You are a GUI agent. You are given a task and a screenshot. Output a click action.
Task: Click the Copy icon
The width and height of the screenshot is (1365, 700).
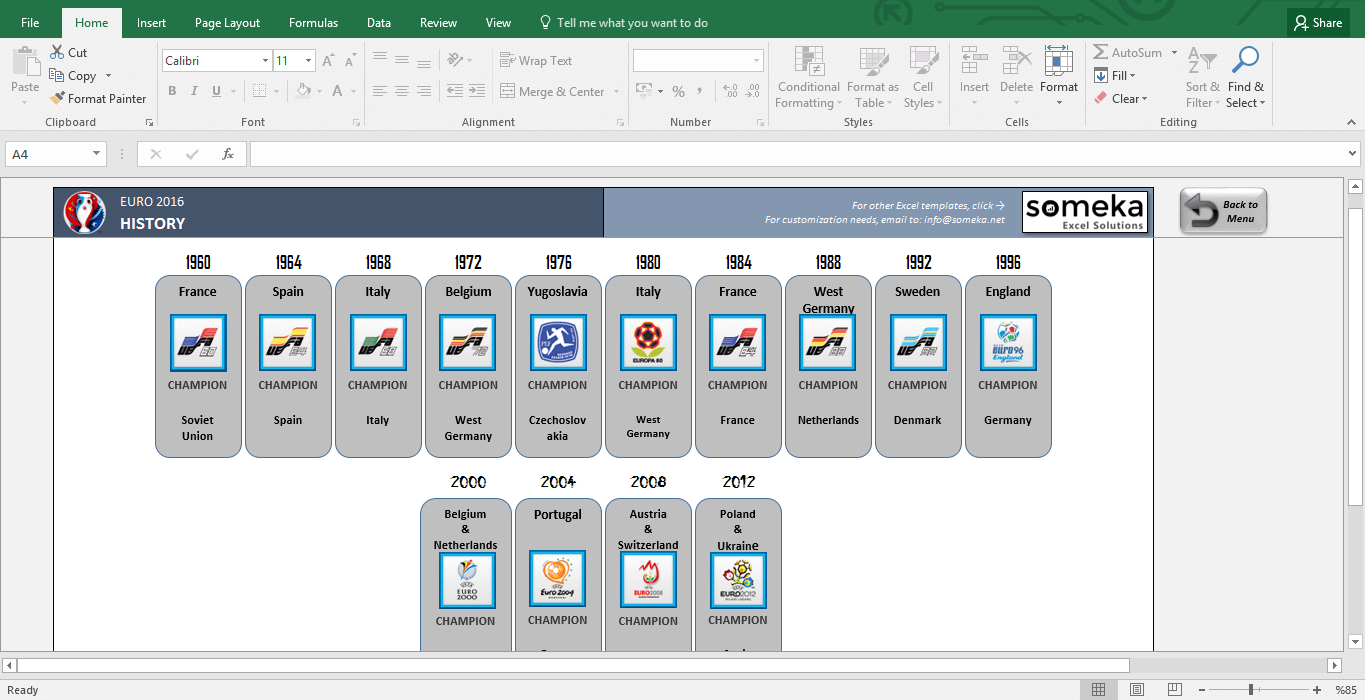57,76
